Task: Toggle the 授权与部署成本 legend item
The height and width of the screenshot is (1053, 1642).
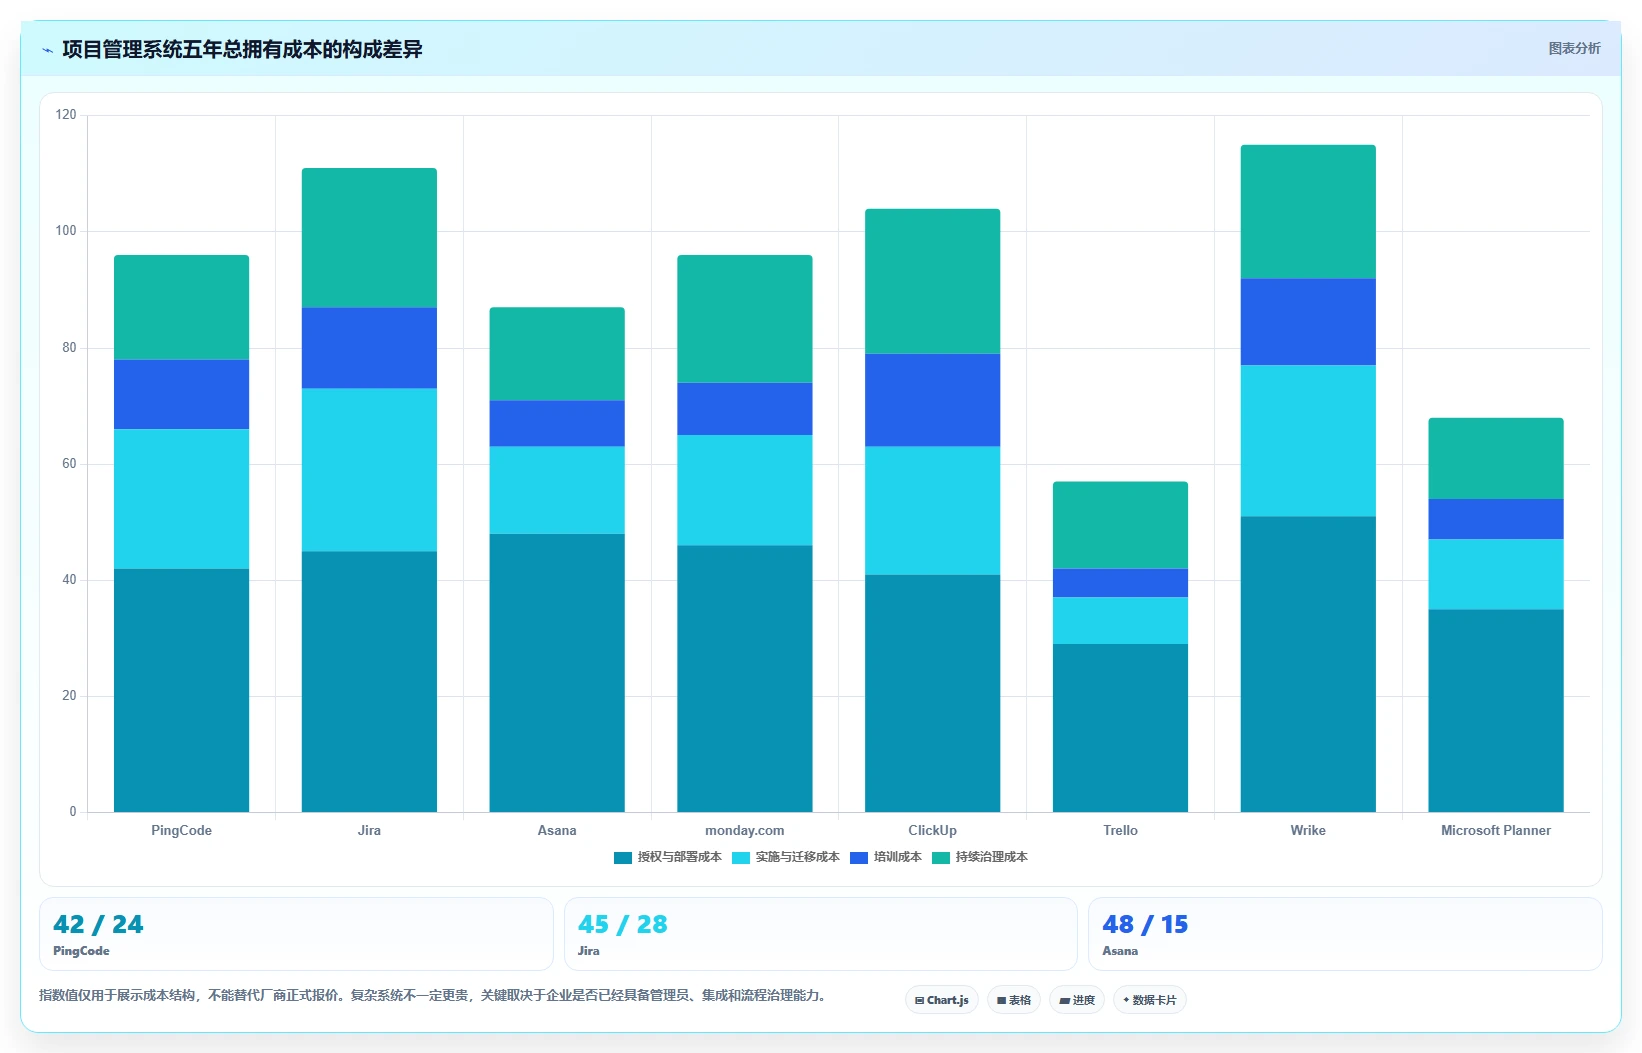Action: [x=668, y=857]
